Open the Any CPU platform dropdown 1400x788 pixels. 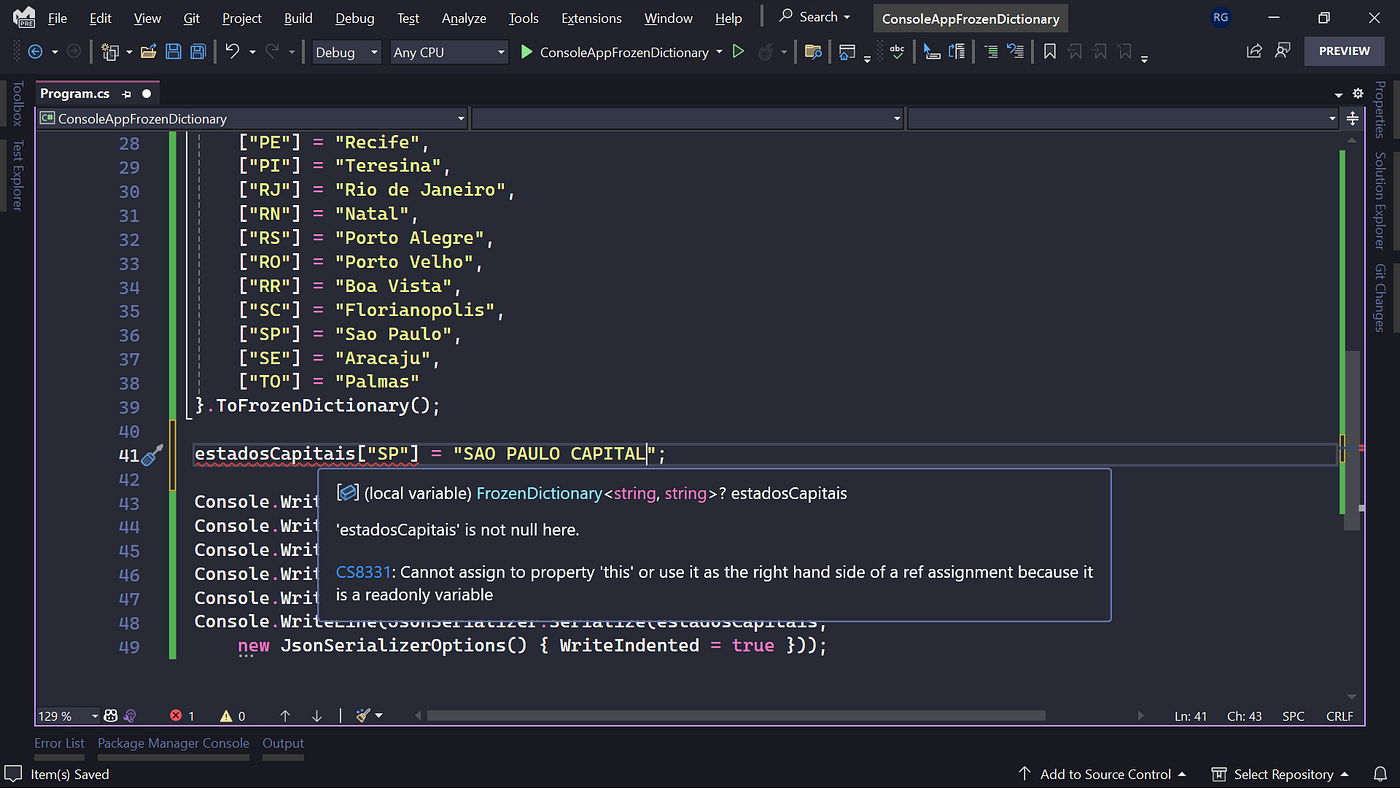[448, 52]
